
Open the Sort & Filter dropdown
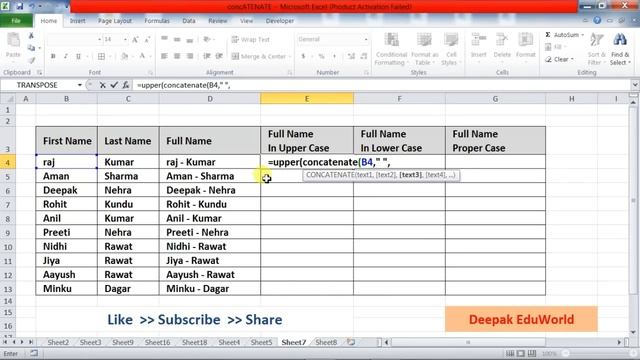point(596,49)
